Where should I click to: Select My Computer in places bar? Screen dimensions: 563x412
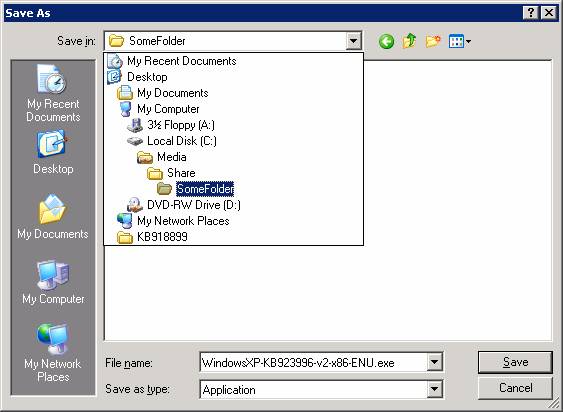coord(53,282)
